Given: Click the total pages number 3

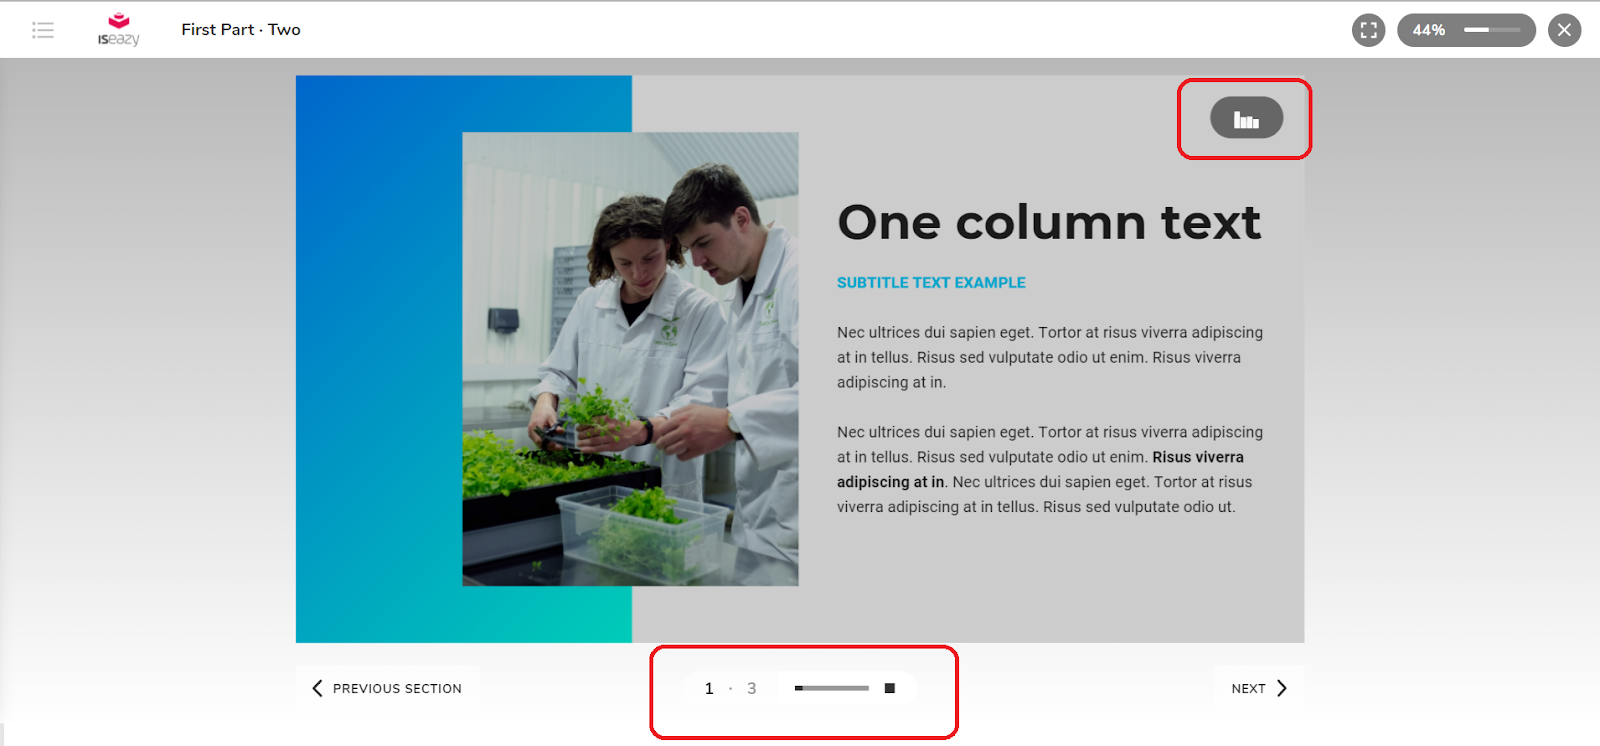Looking at the screenshot, I should [752, 688].
